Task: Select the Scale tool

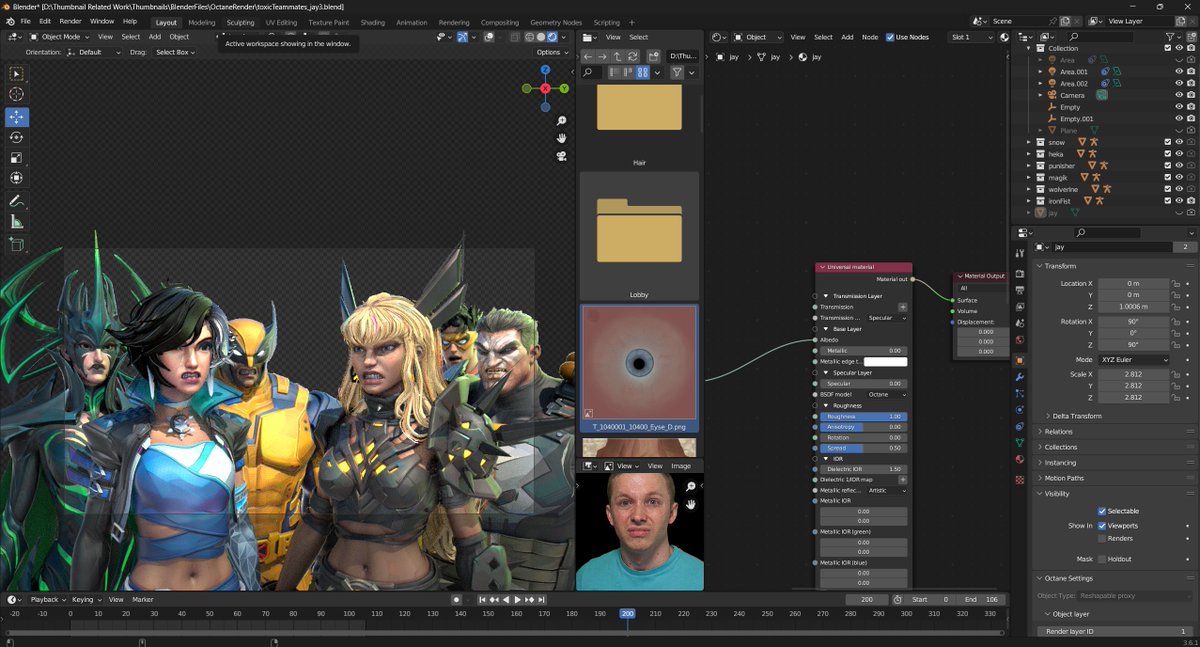Action: [17, 158]
